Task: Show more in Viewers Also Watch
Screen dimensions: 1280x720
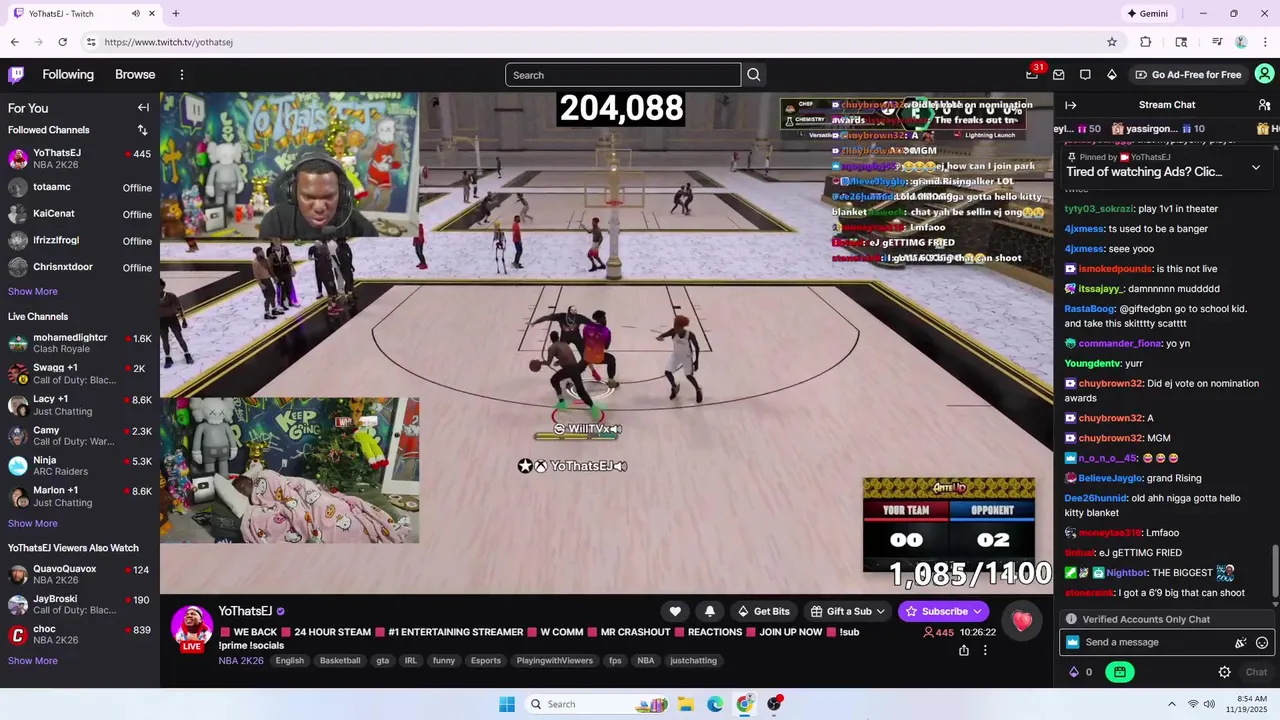Action: tap(33, 660)
